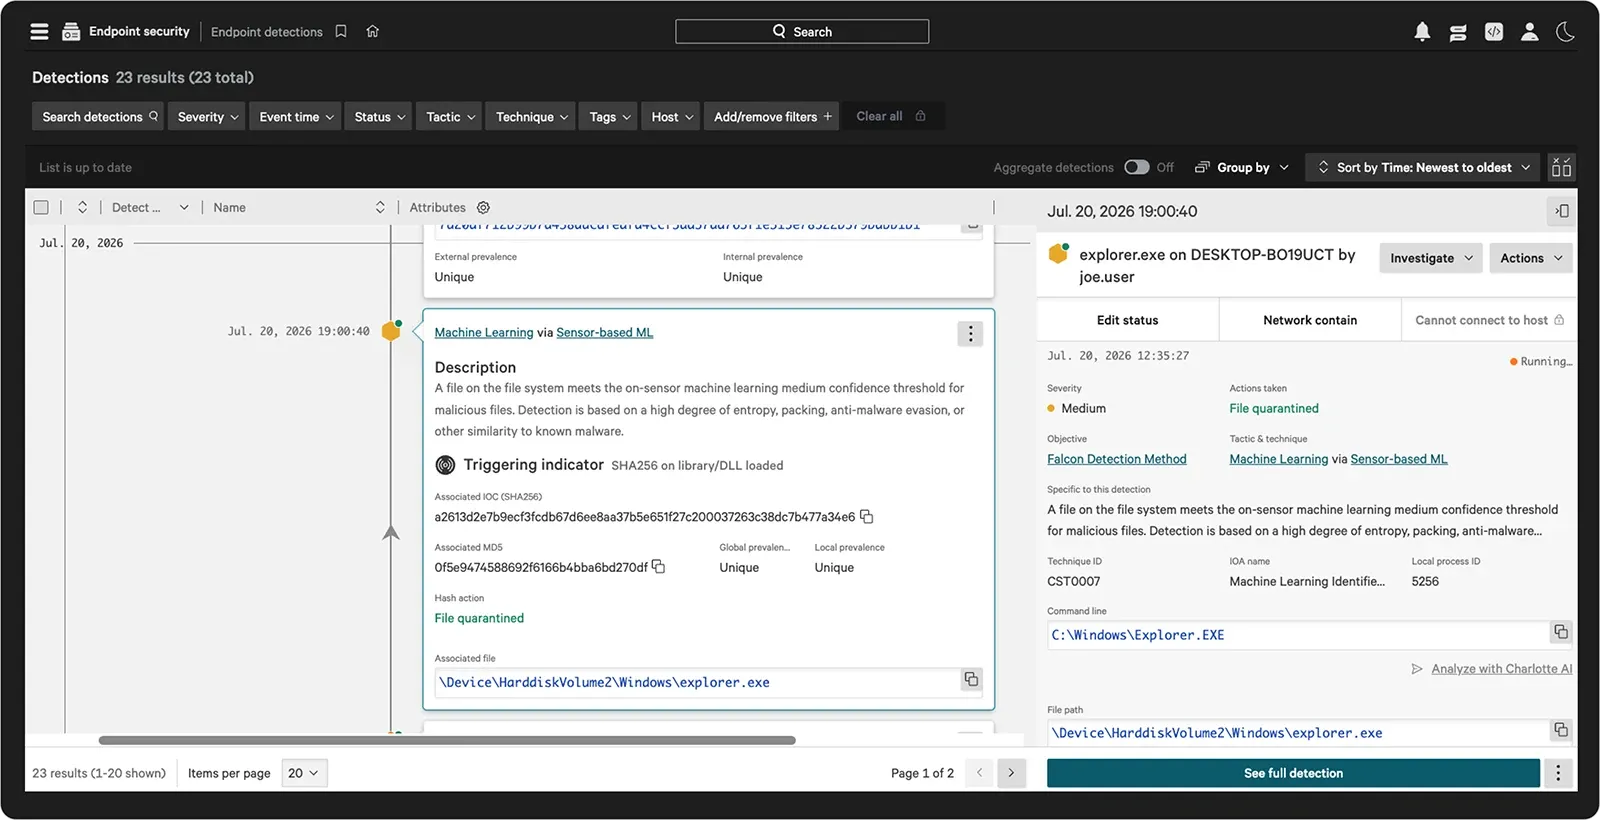Click Add/remove filters button
Viewport: 1600px width, 820px height.
point(772,117)
